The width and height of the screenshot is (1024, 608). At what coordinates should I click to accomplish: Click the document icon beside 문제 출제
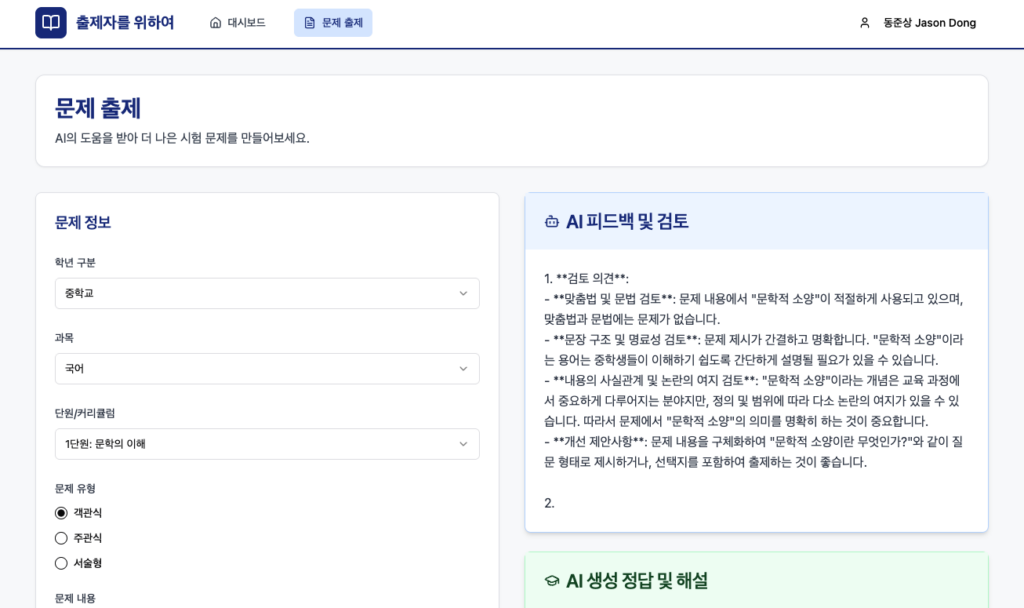[310, 23]
